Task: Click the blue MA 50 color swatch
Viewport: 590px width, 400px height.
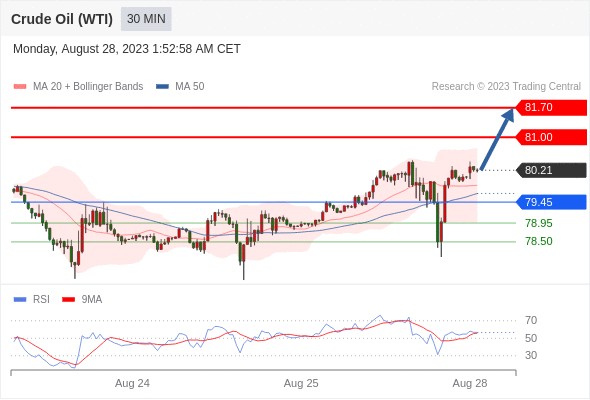Action: pos(163,87)
